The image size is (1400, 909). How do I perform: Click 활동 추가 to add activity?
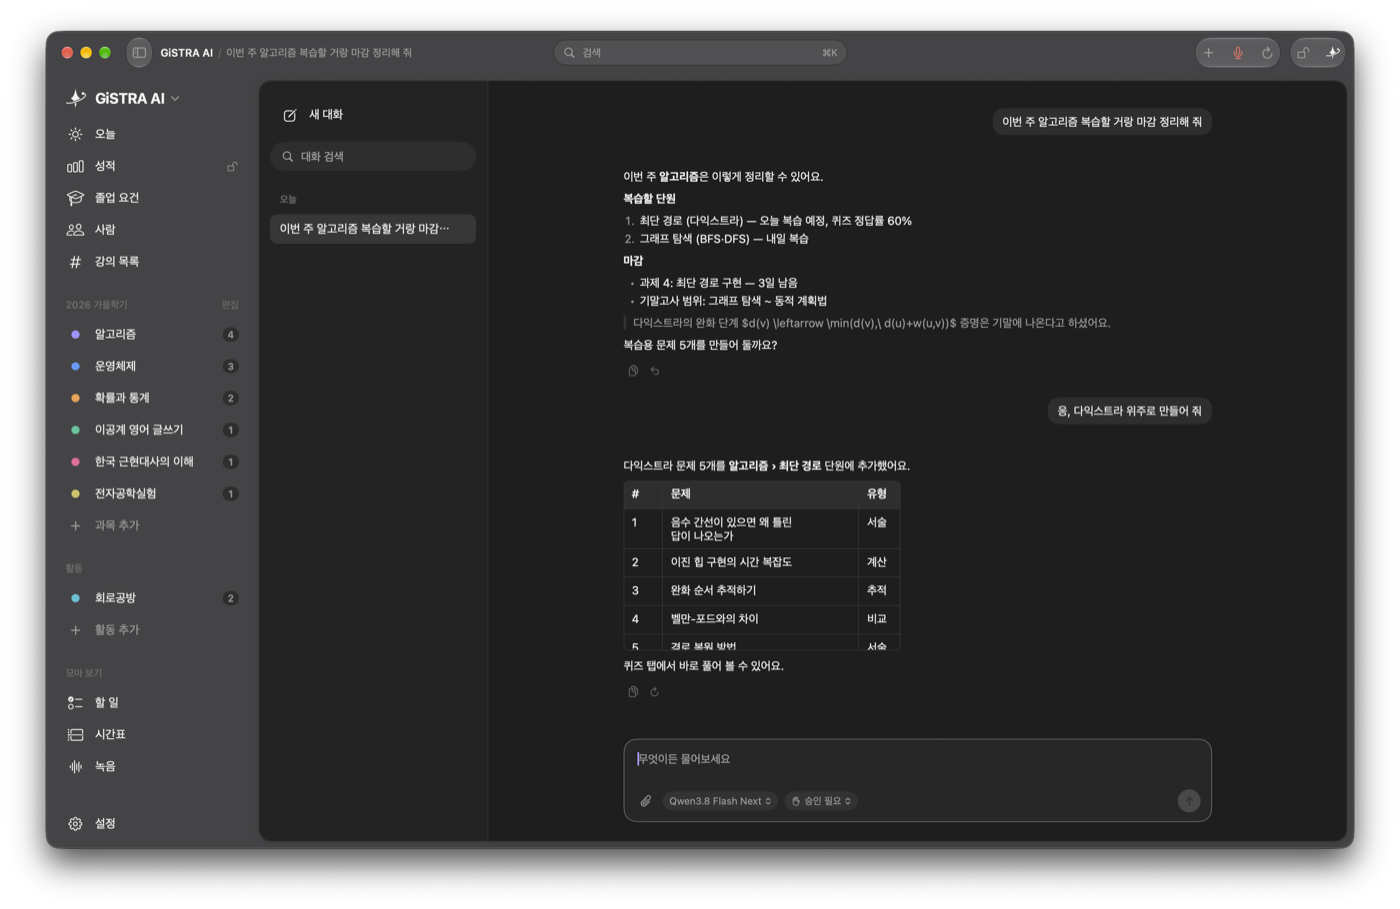pyautogui.click(x=152, y=630)
